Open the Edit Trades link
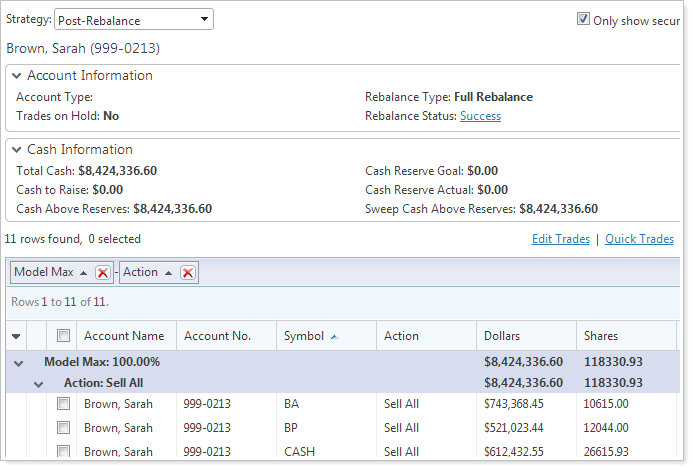 (x=560, y=239)
